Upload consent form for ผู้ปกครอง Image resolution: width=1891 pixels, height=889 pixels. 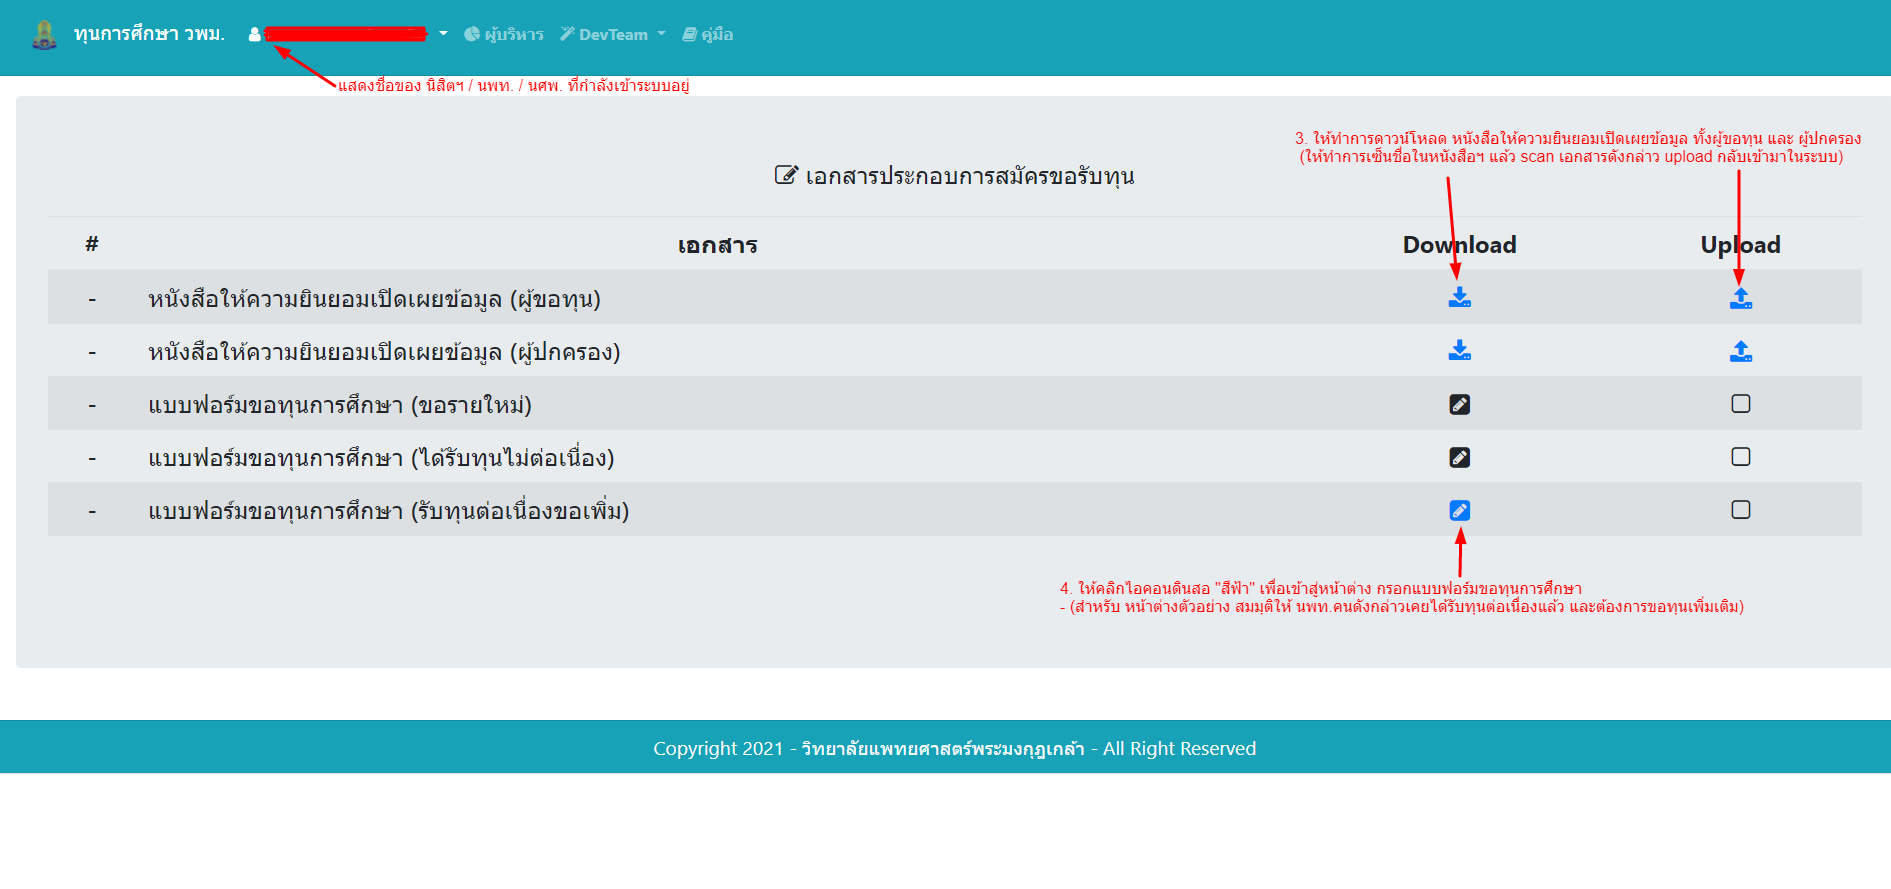click(x=1741, y=351)
